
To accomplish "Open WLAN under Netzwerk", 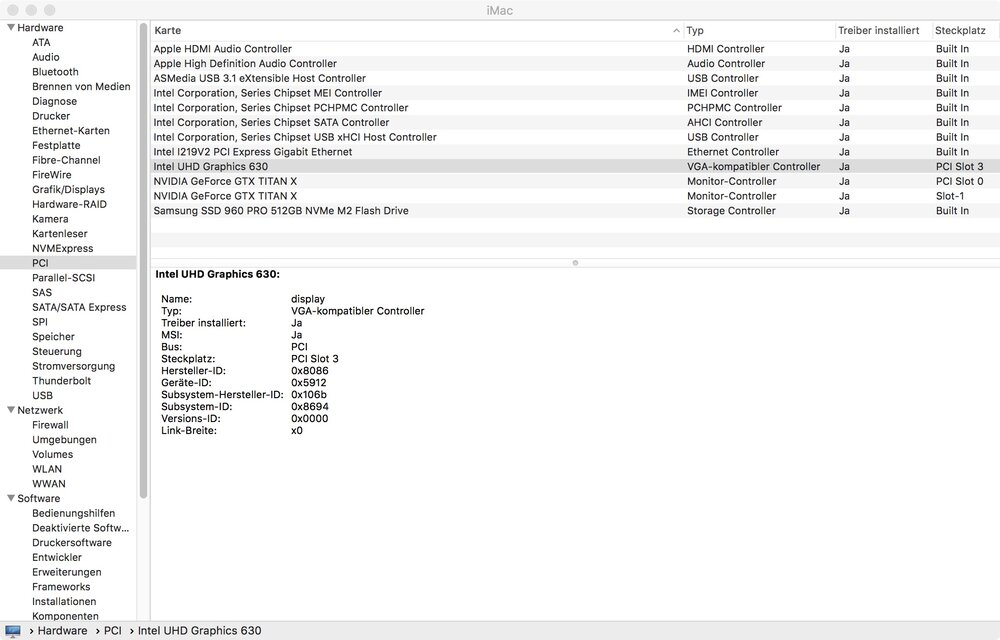I will click(x=47, y=469).
